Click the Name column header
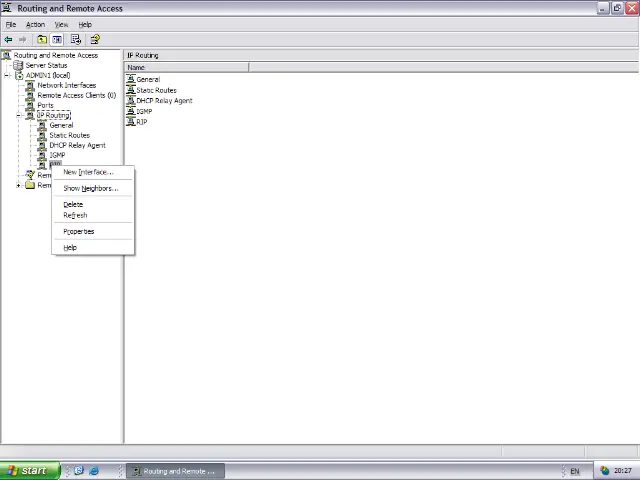Viewport: 640px width, 480px height. pyautogui.click(x=187, y=67)
